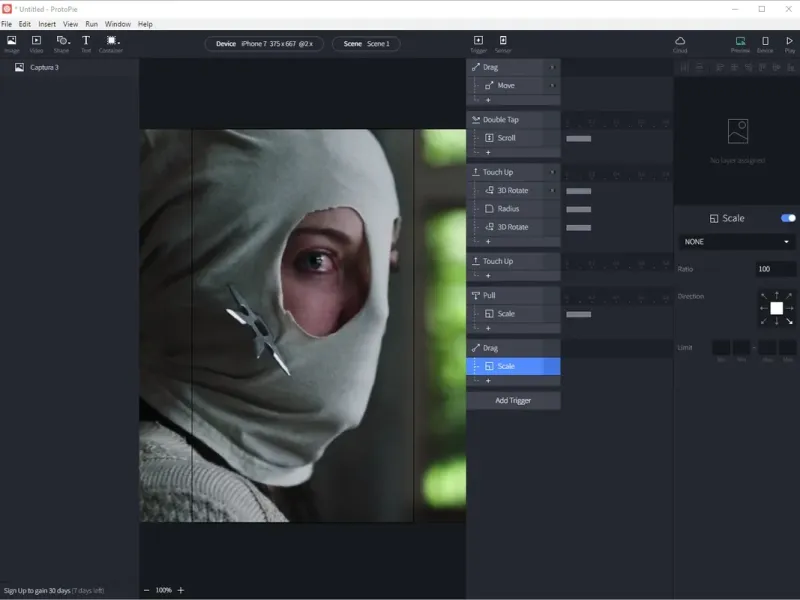Pick the Text tool

pyautogui.click(x=85, y=43)
